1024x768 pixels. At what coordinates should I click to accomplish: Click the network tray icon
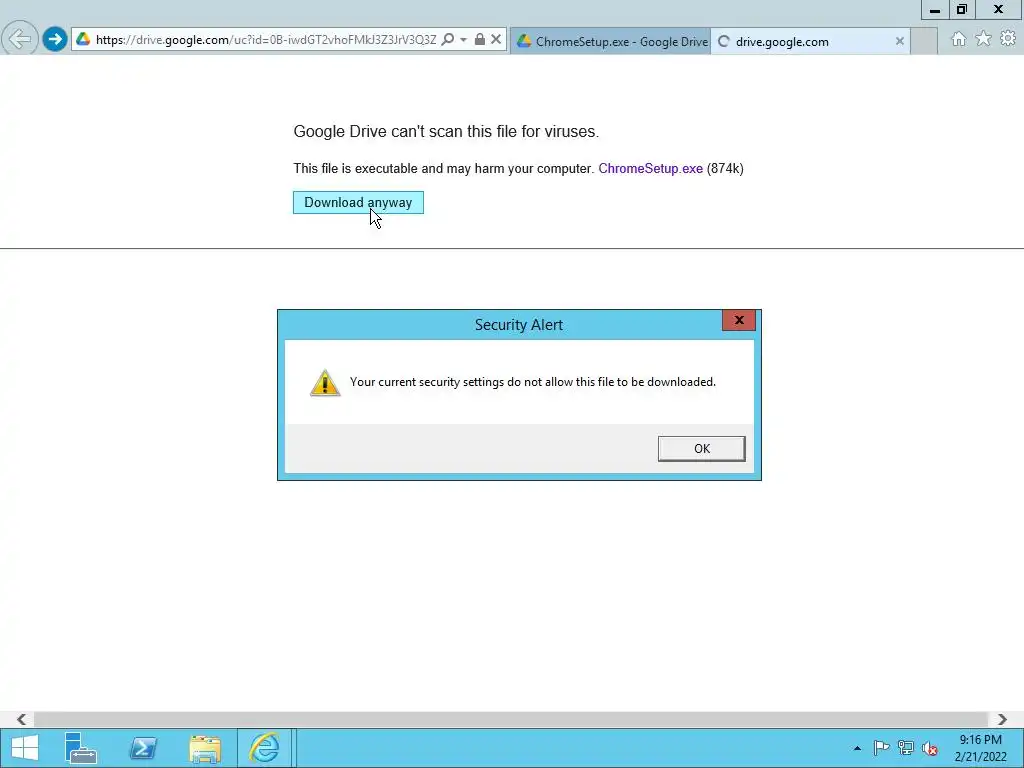point(906,748)
